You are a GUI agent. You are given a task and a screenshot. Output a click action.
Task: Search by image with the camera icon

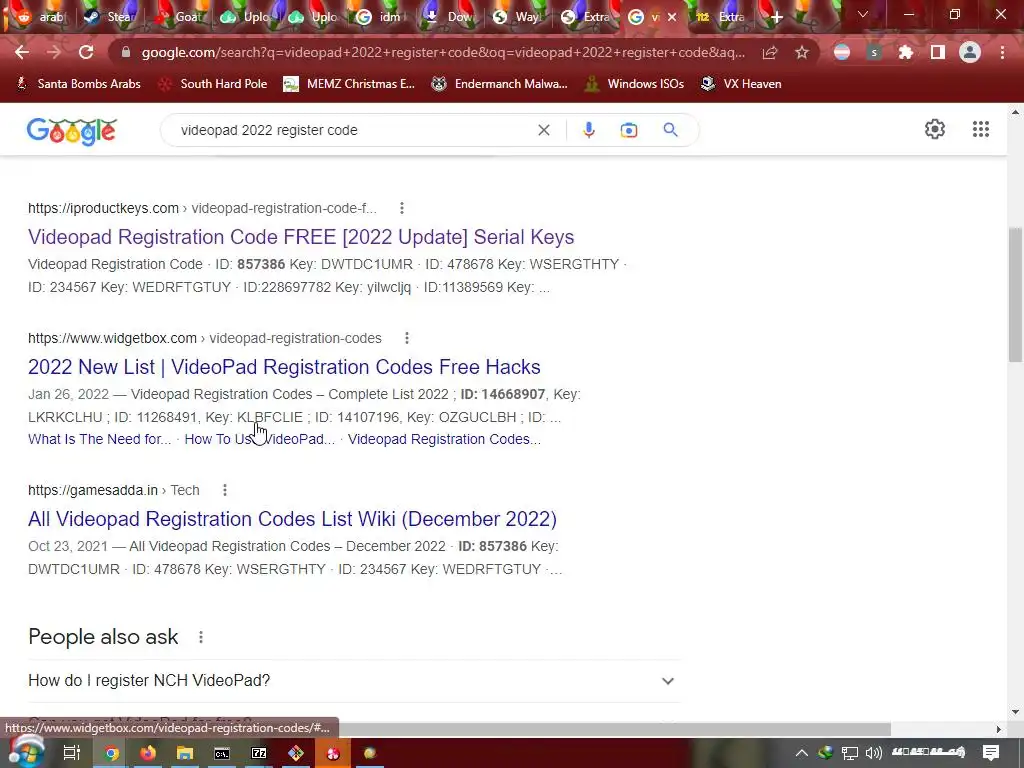[x=629, y=130]
